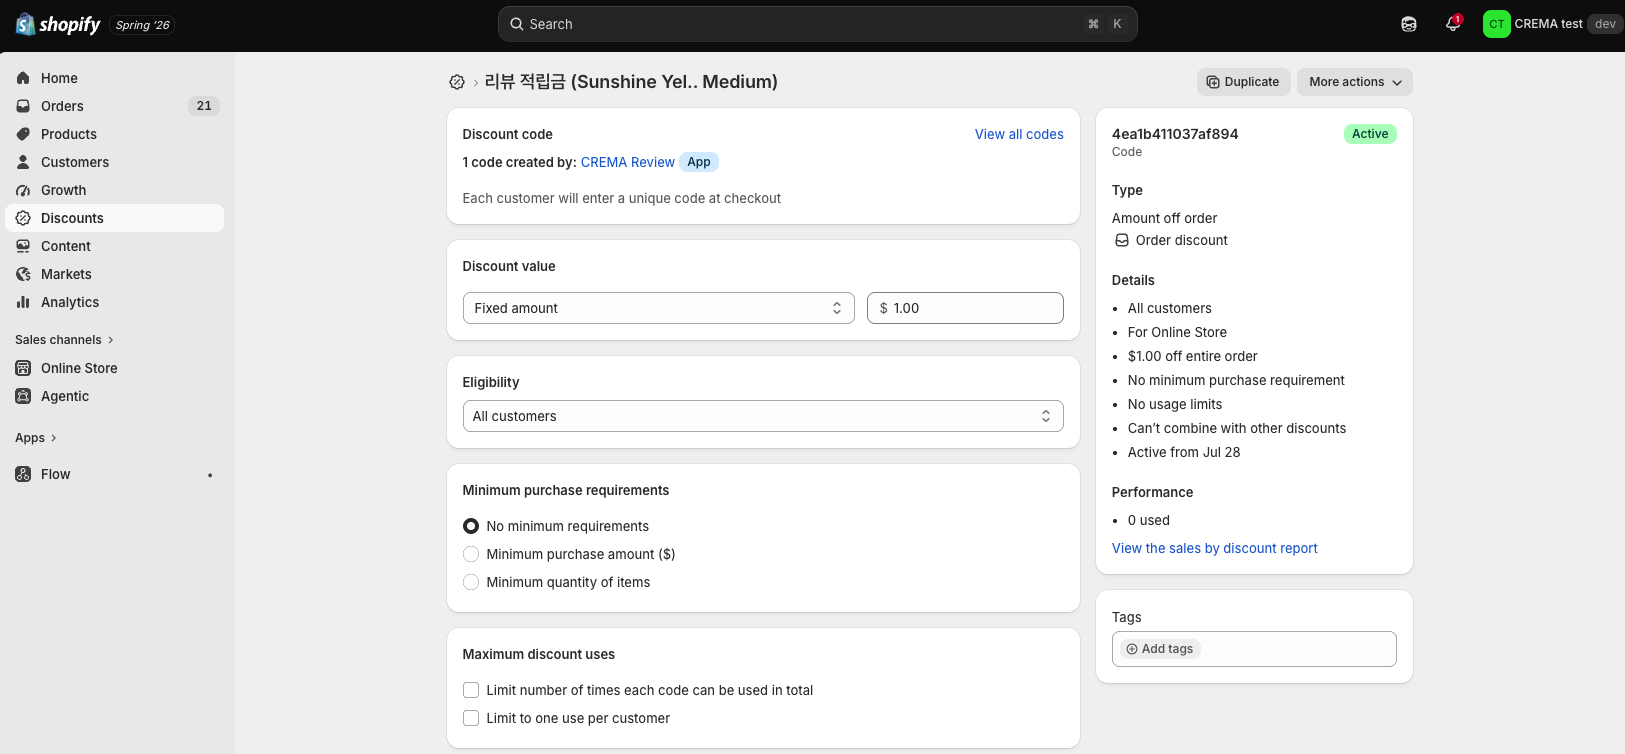Viewport: 1625px width, 754px height.
Task: Click 'Active from Jul 28' detail
Action: (1184, 452)
